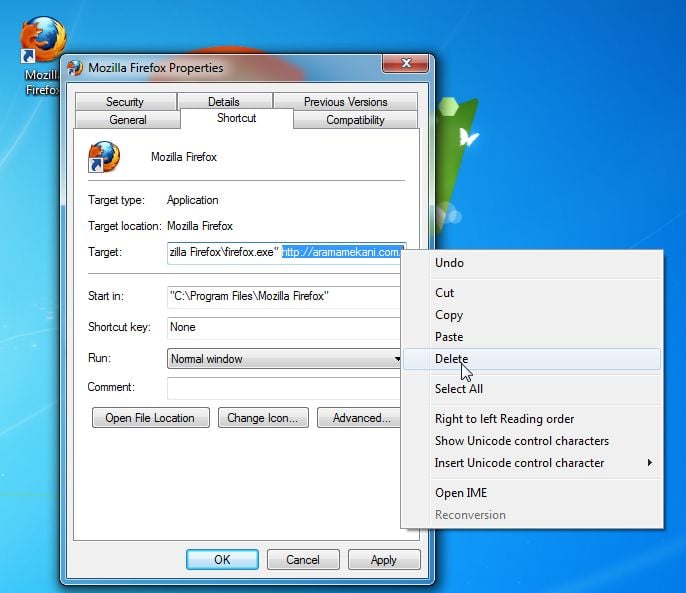Choose Open IME from the context menu

coord(532,493)
